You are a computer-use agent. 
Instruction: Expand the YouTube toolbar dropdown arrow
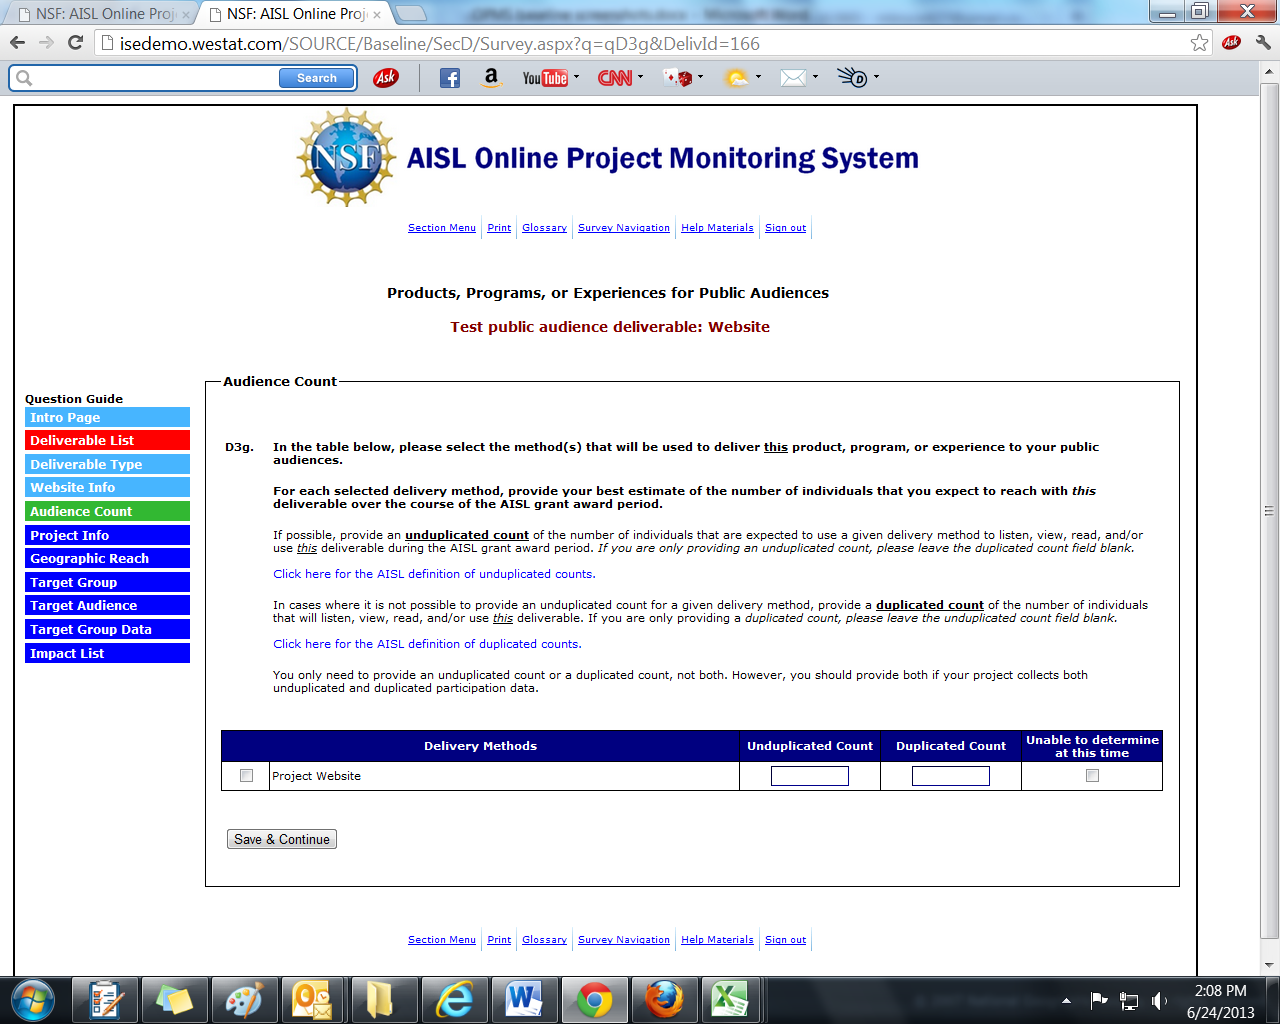tap(576, 77)
